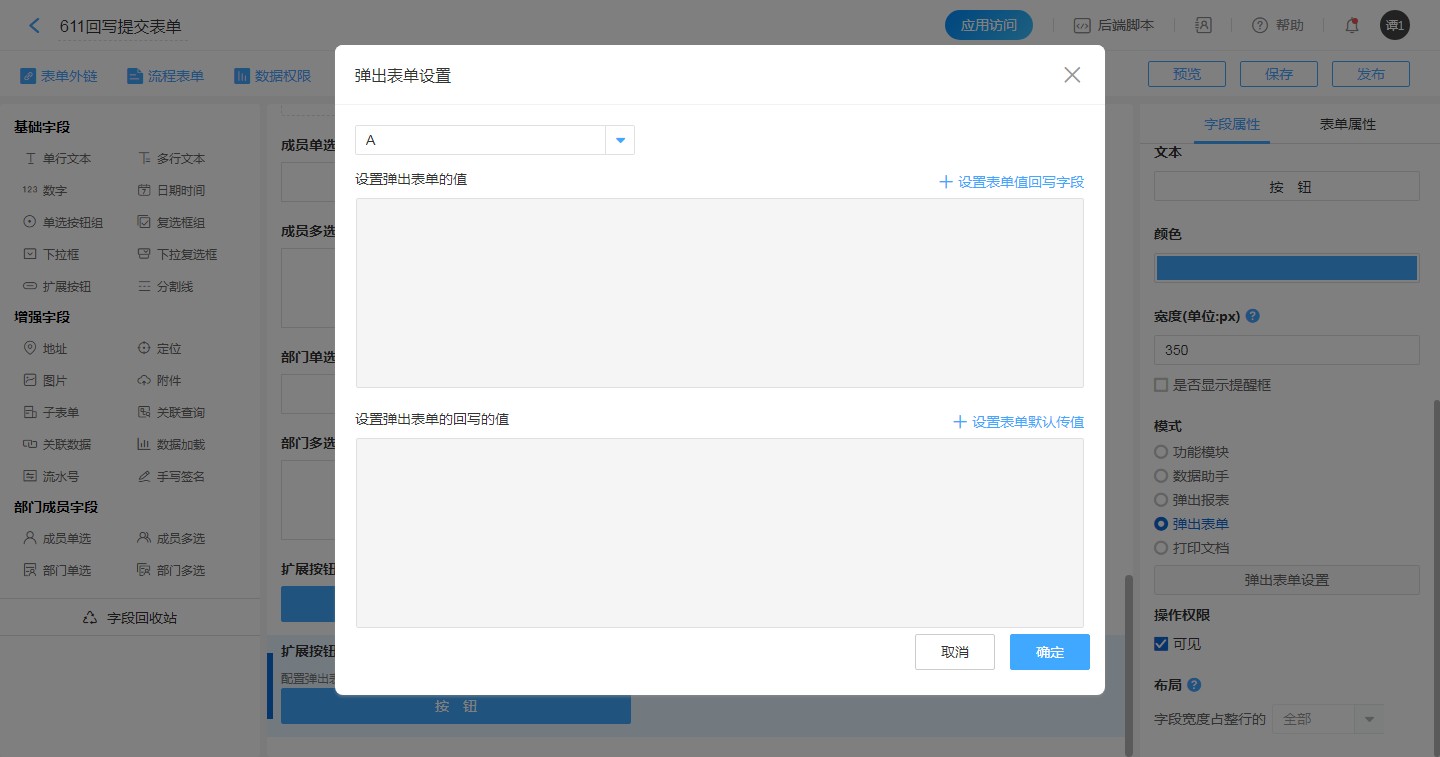This screenshot has height=757, width=1440.
Task: Click the 后端脚本 code icon
Action: [1081, 26]
